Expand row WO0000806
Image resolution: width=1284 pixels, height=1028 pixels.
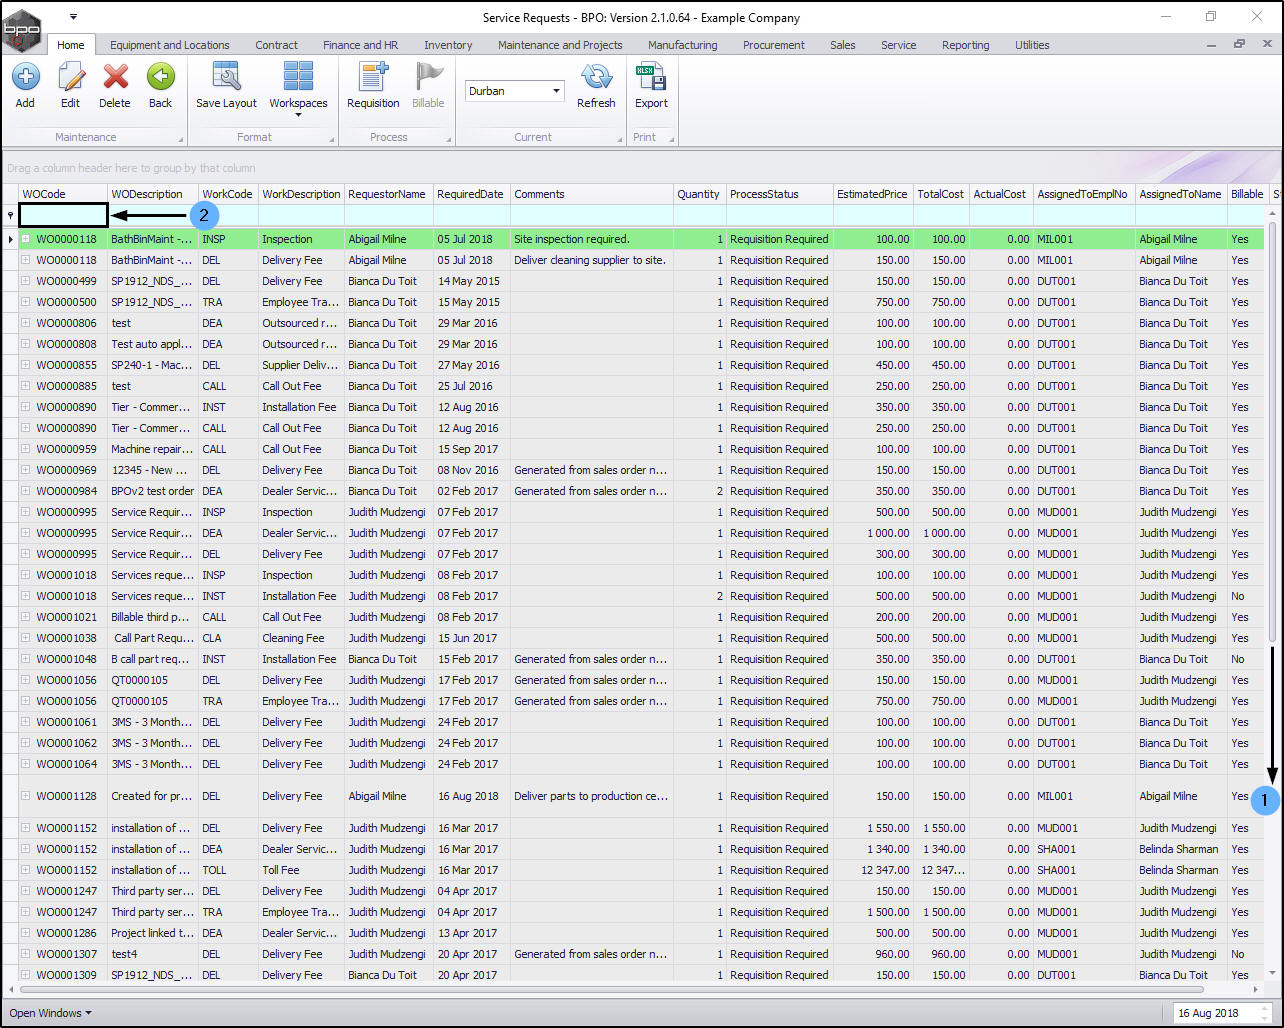26,323
